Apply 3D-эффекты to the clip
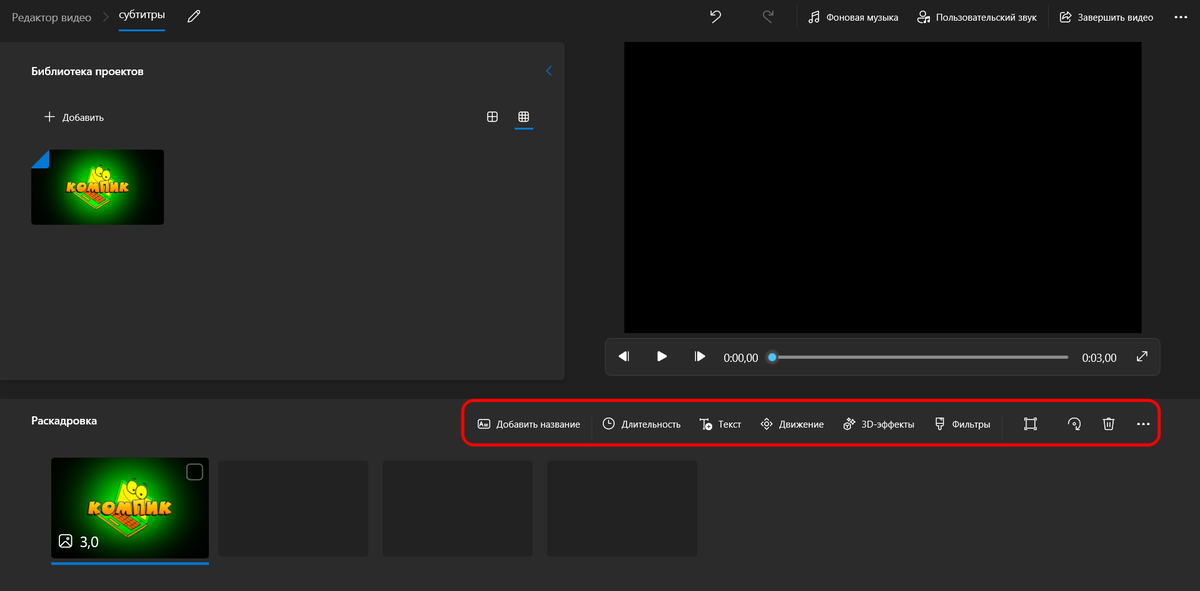This screenshot has height=591, width=1200. [880, 423]
